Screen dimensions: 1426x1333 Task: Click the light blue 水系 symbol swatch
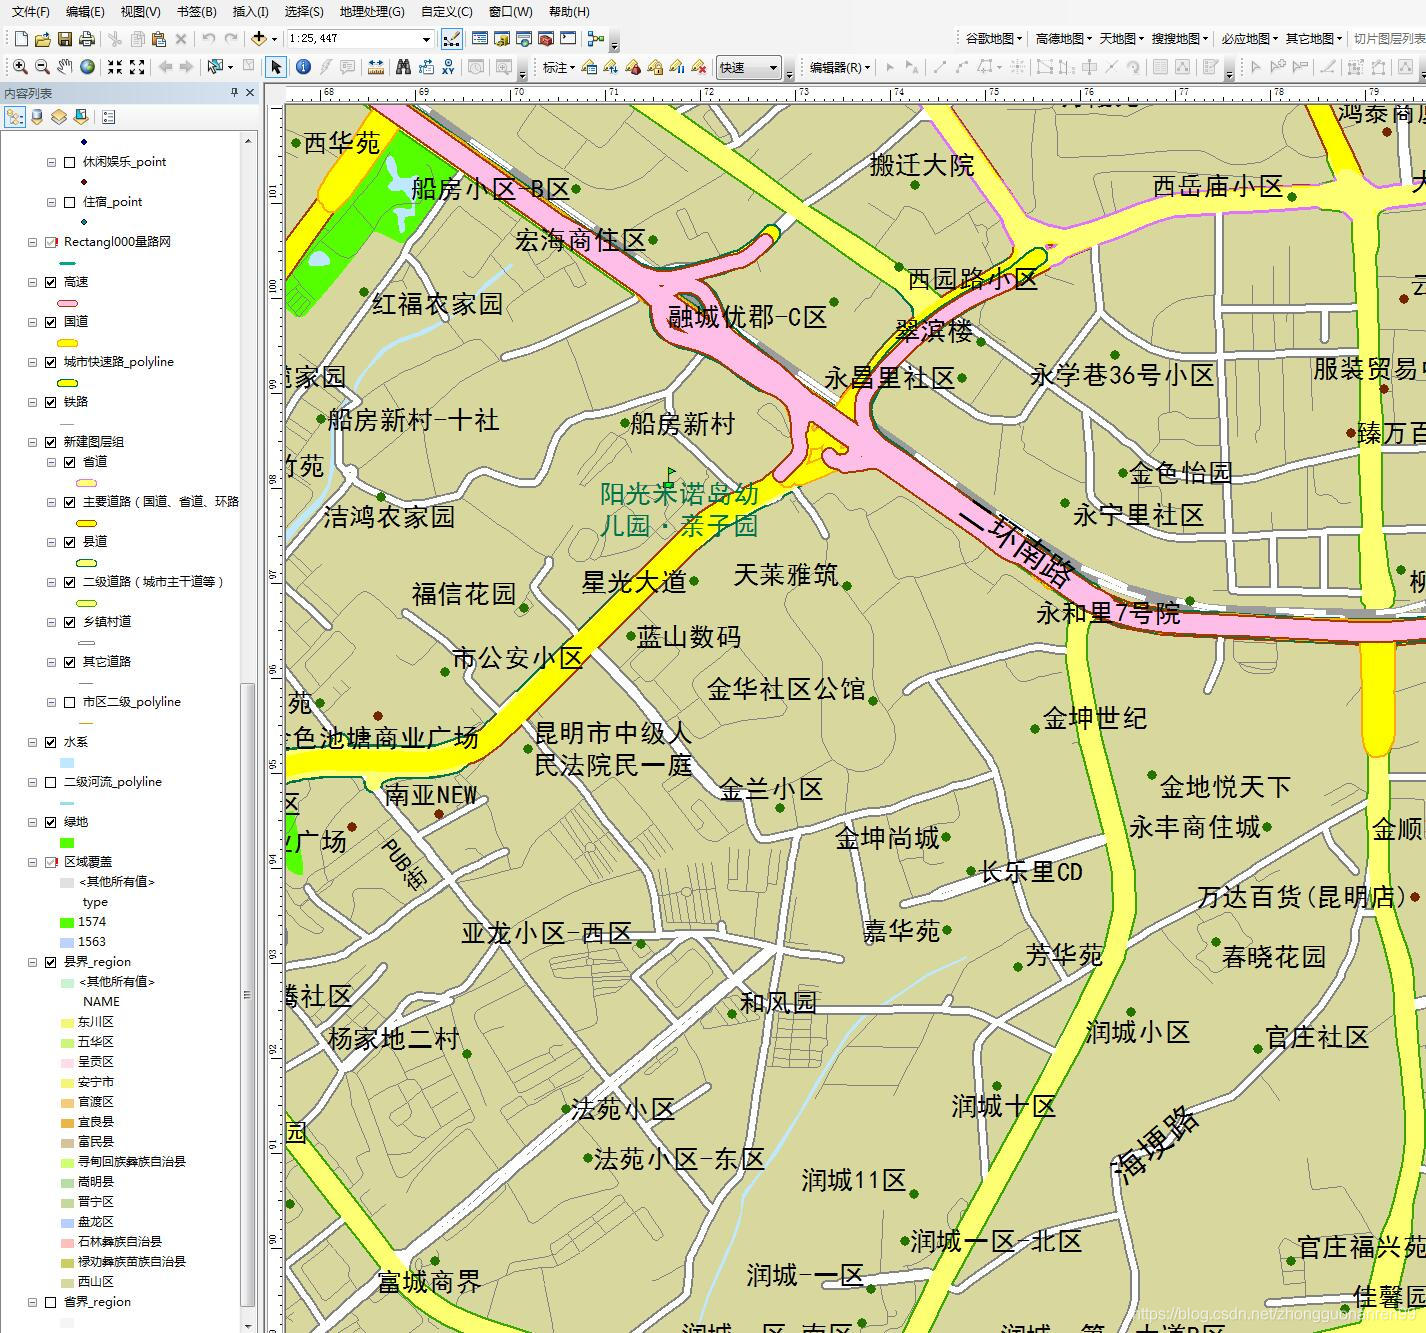tap(67, 762)
